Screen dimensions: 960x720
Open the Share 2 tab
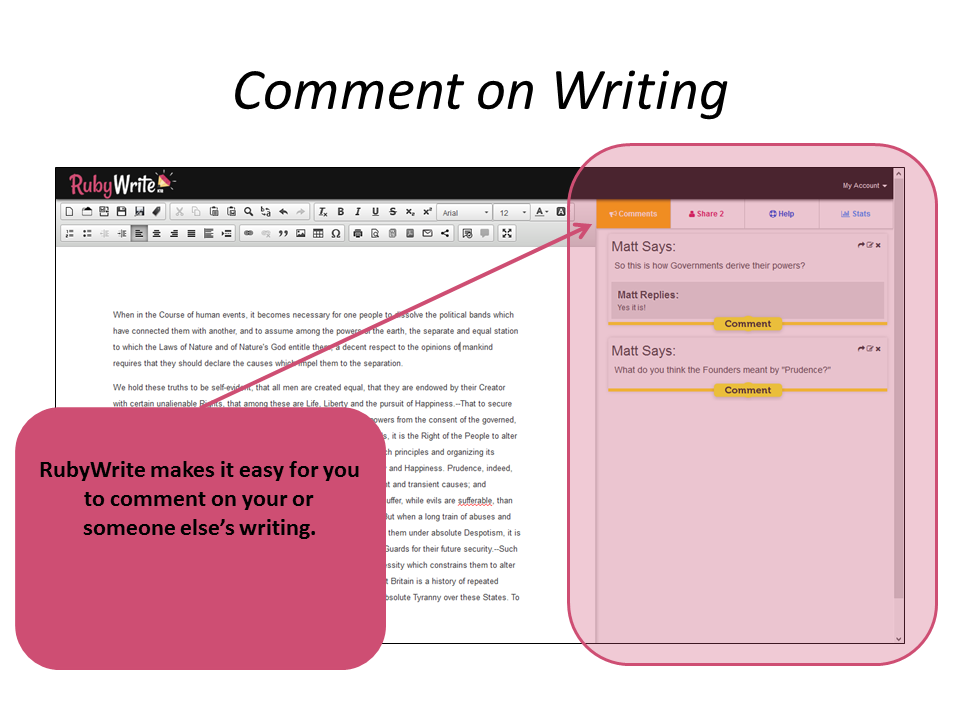(x=707, y=214)
